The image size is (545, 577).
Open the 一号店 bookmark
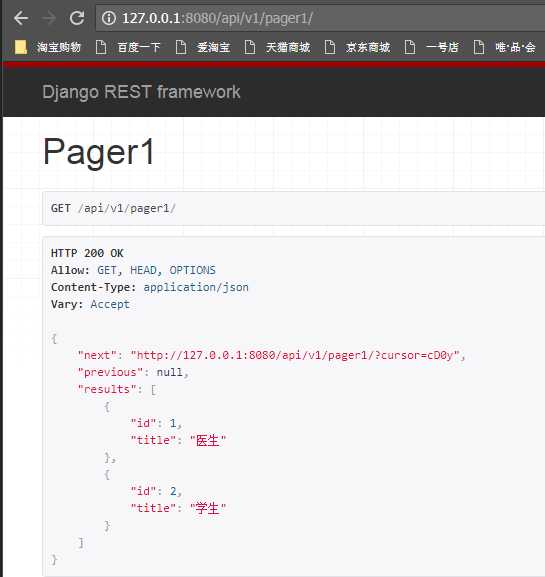(431, 47)
